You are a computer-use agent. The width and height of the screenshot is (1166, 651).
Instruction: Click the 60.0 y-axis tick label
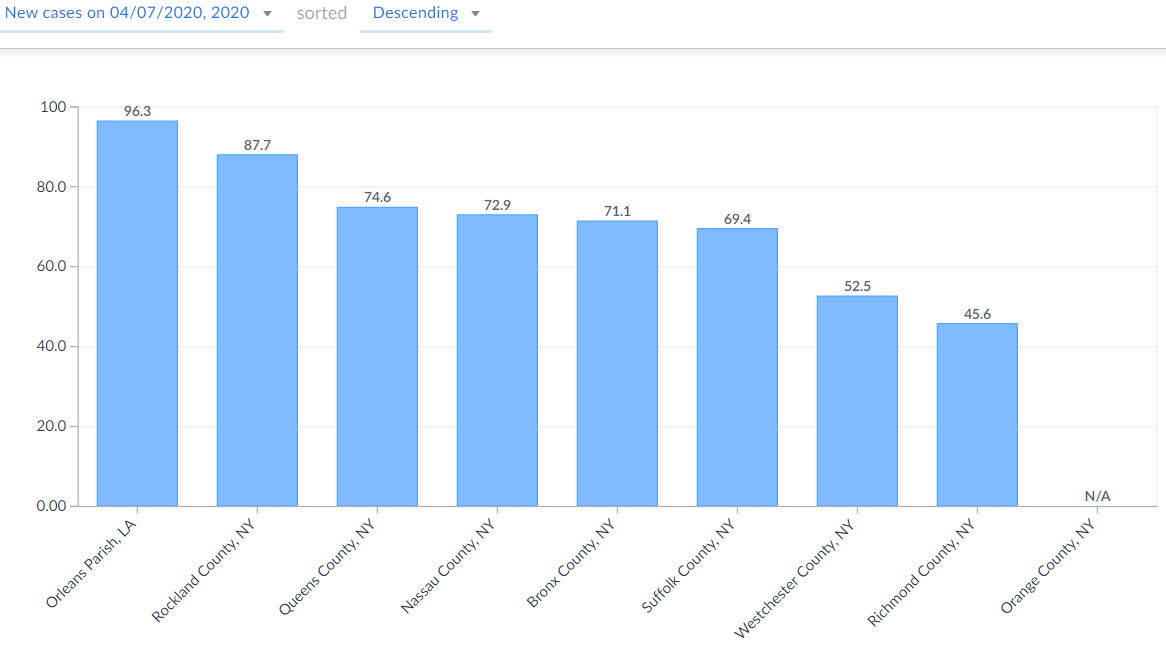[51, 266]
